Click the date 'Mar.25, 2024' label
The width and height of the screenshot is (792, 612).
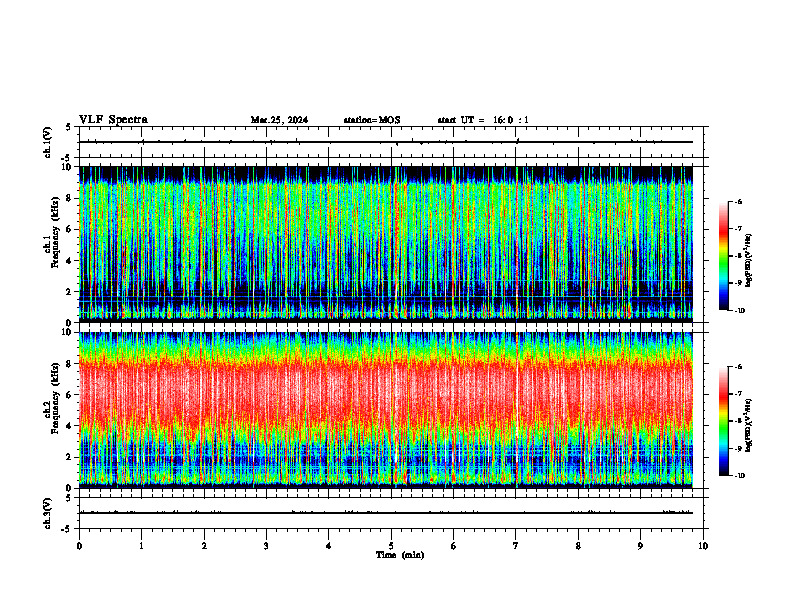click(x=279, y=120)
